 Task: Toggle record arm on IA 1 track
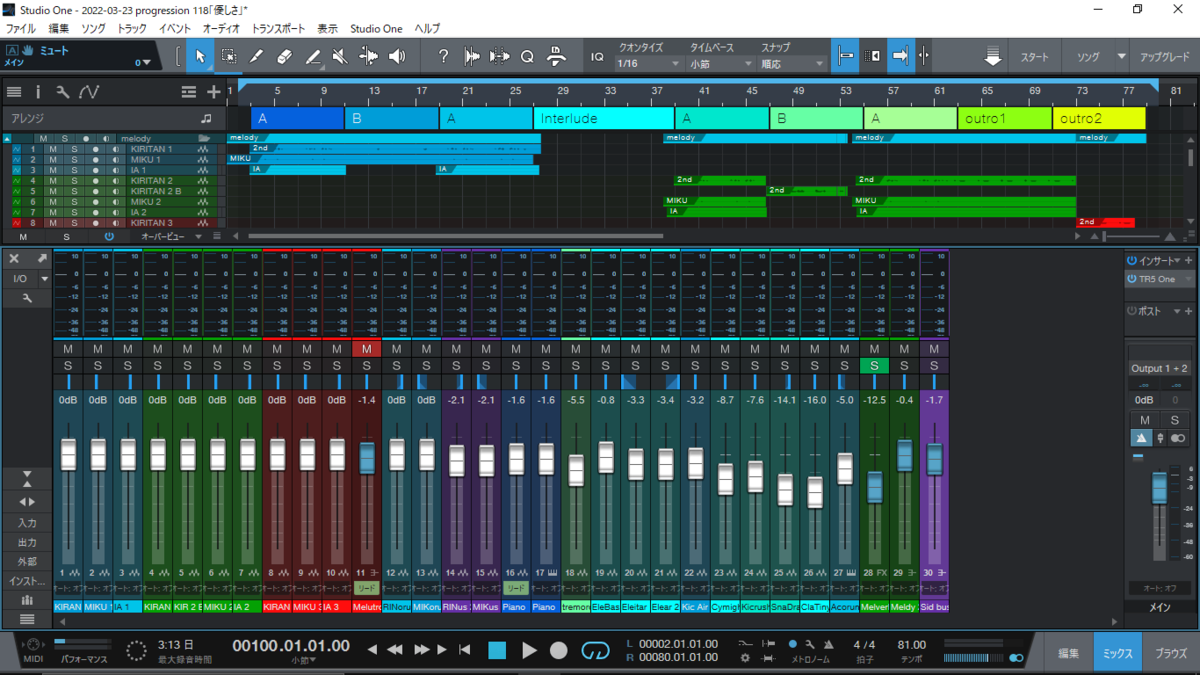(x=96, y=170)
